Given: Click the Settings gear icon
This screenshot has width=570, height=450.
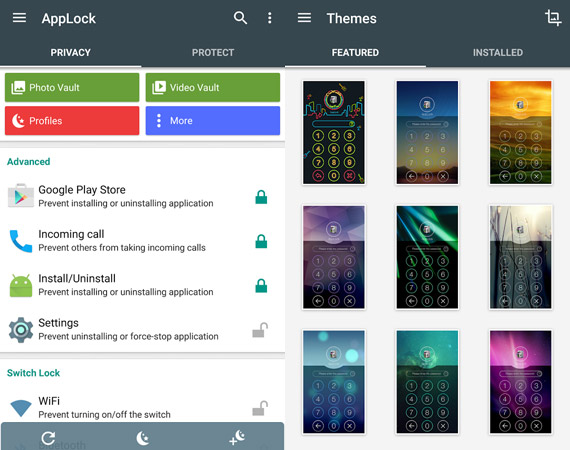Looking at the screenshot, I should tap(21, 330).
